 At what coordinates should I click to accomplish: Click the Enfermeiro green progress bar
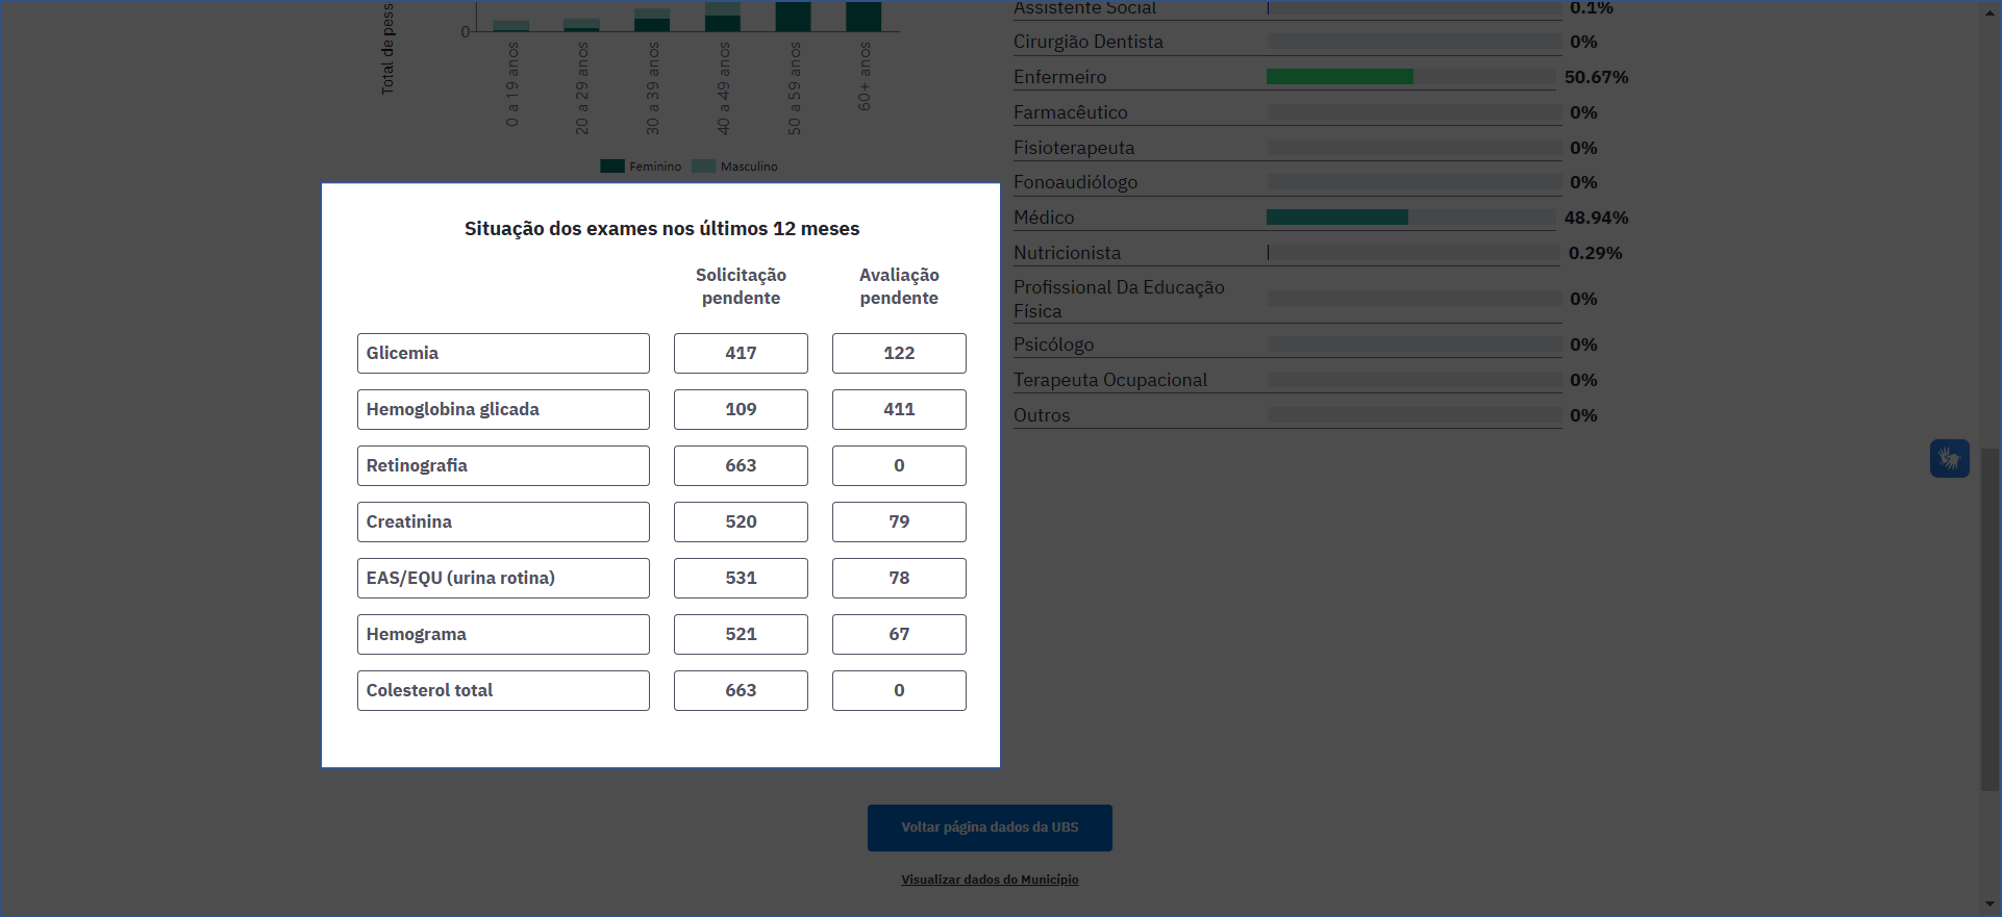point(1339,76)
